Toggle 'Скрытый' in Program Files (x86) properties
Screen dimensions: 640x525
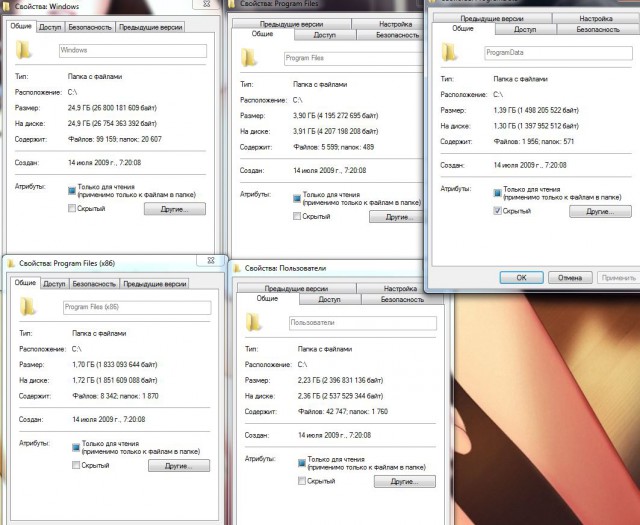76,465
